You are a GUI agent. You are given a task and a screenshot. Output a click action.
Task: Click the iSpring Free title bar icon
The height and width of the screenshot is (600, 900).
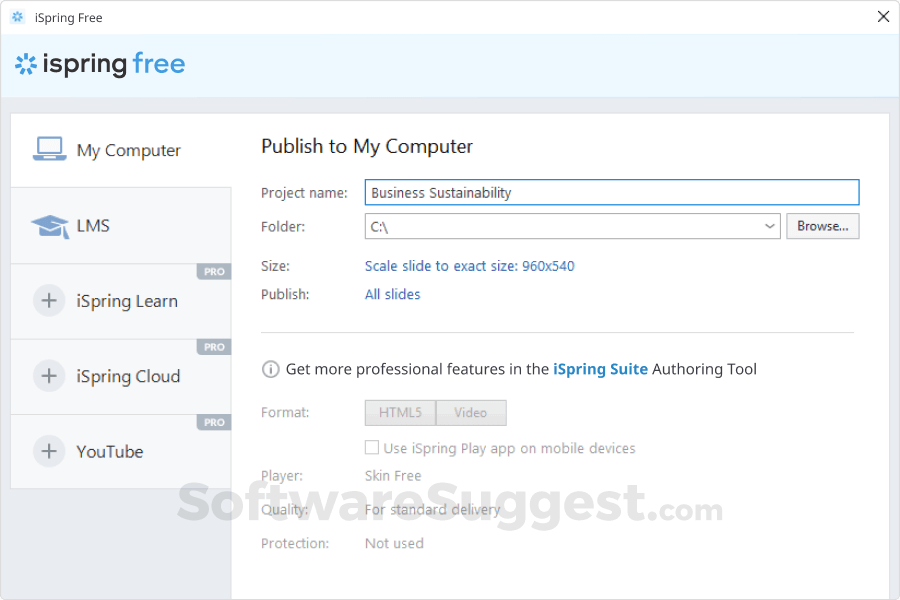tap(17, 17)
